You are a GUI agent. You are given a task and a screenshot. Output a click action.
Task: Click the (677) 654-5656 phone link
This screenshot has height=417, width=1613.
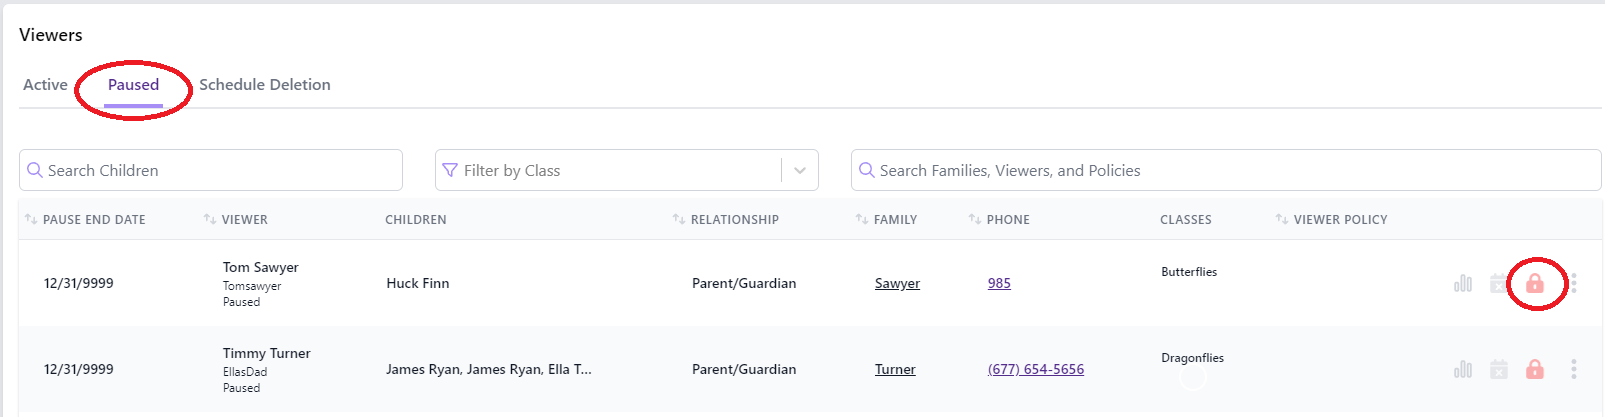pos(1036,369)
